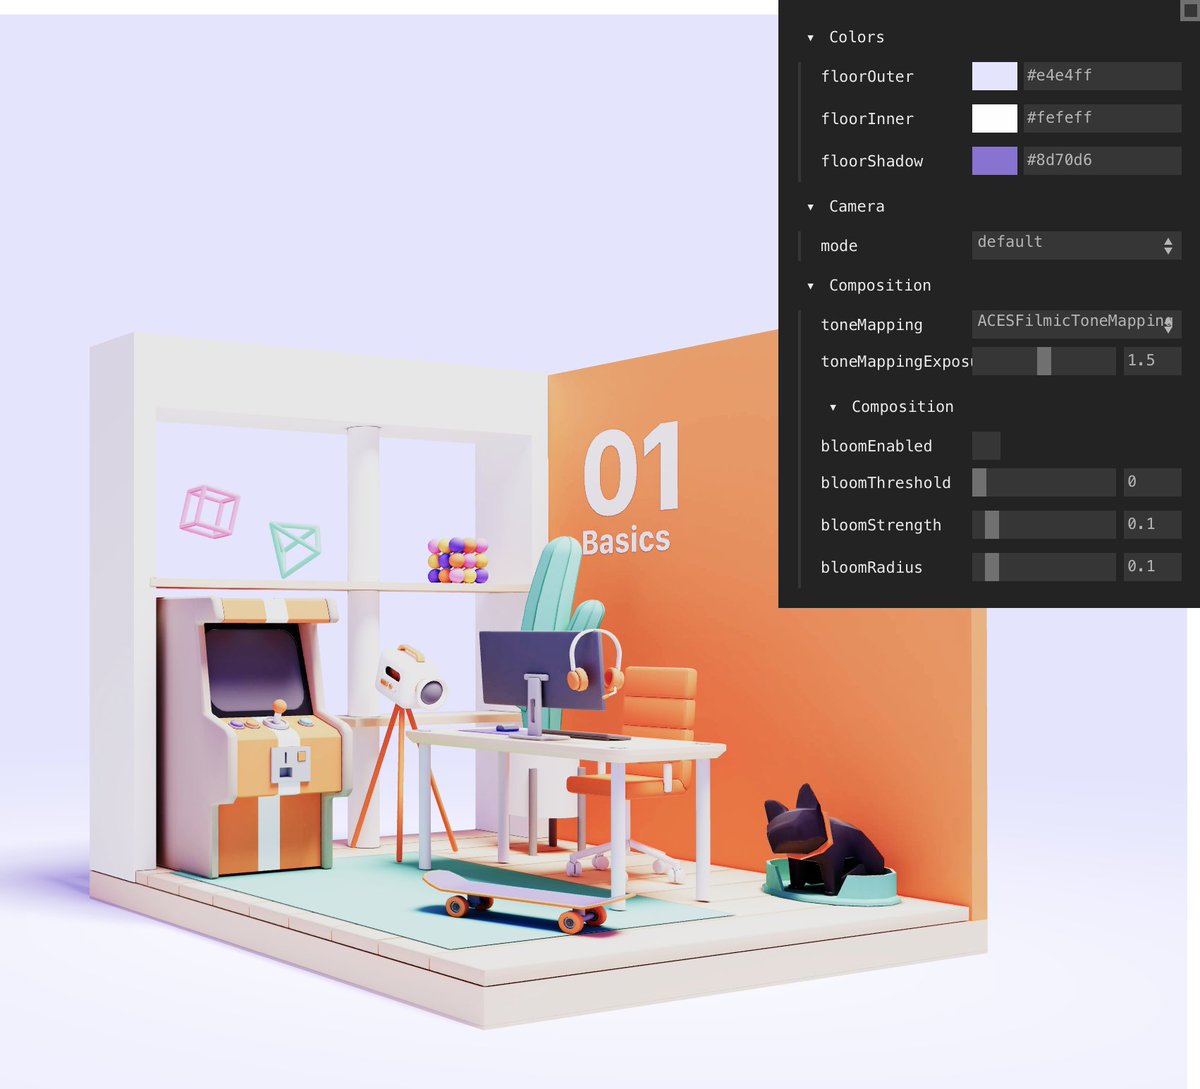Click the computer monitor on the desk

click(x=540, y=670)
